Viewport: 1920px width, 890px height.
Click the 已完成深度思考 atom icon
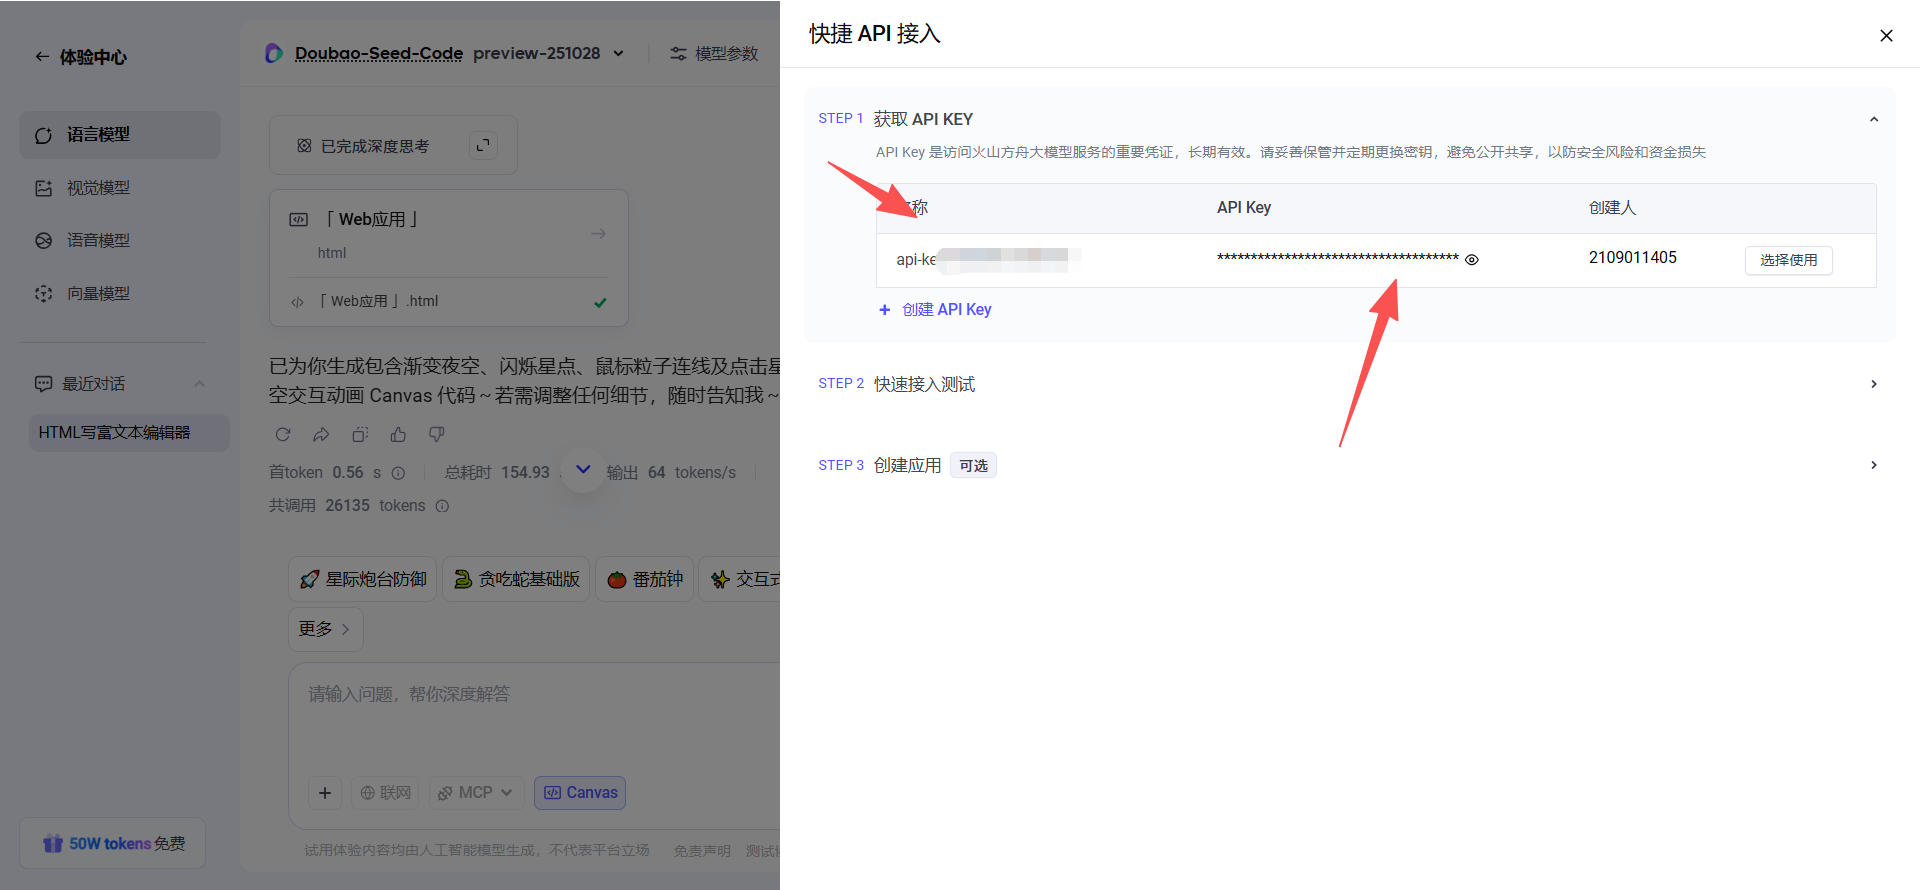click(x=304, y=146)
